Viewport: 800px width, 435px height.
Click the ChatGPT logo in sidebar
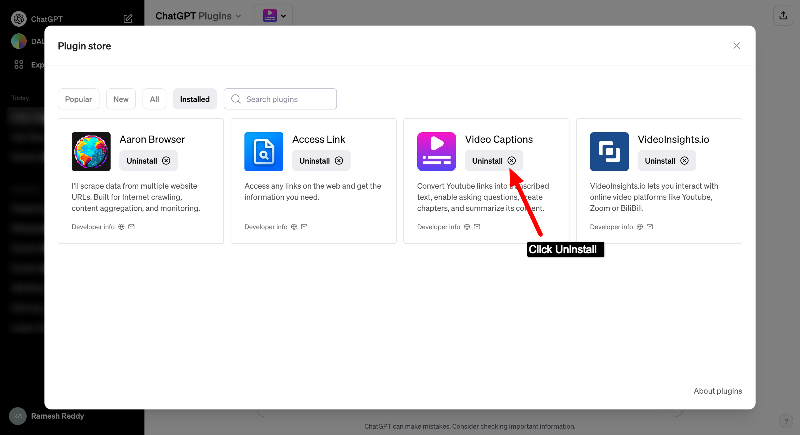(19, 19)
